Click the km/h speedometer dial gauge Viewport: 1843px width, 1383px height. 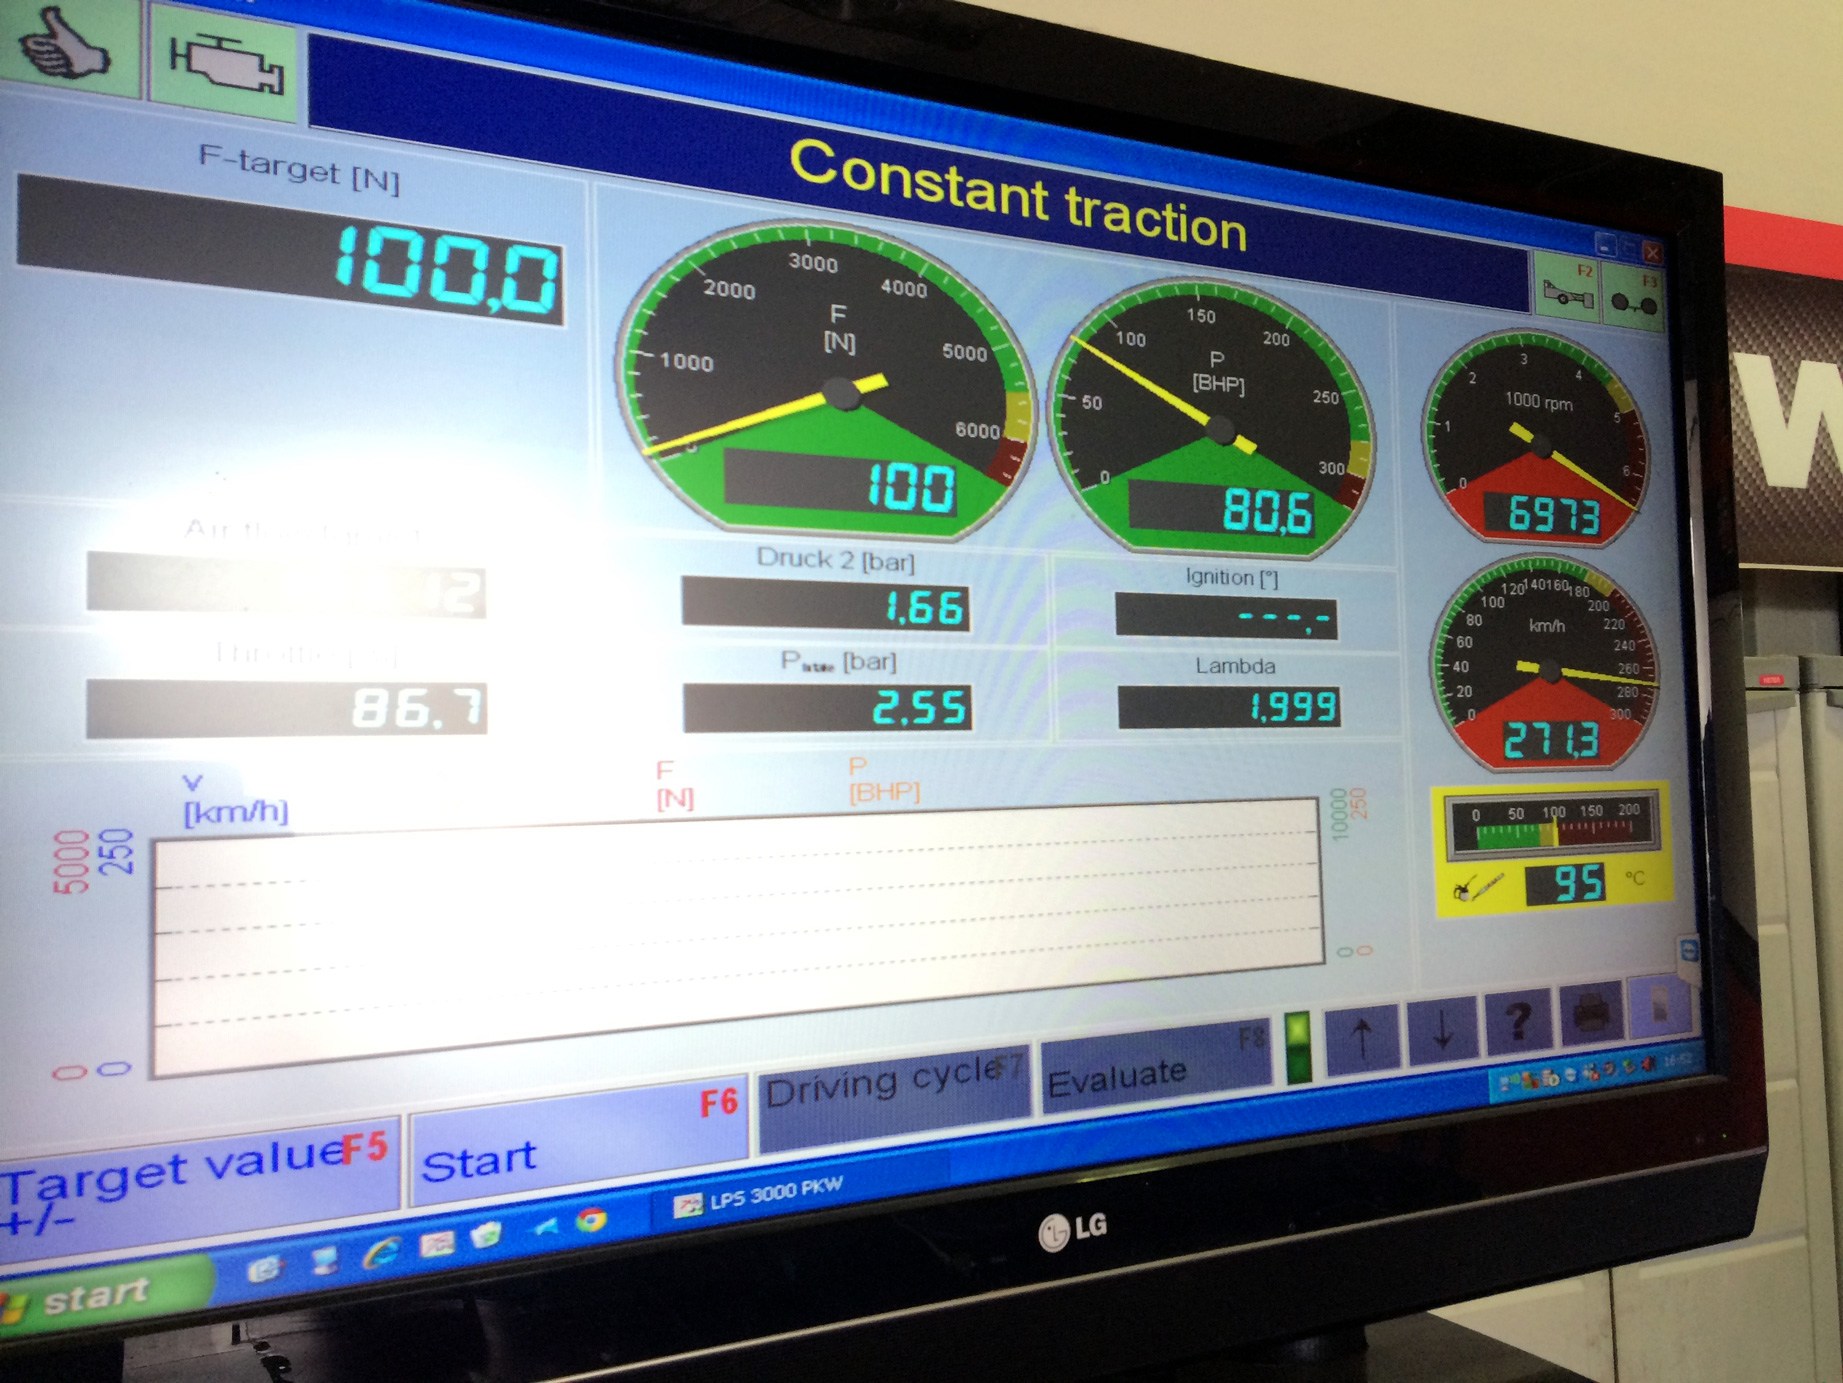(1546, 663)
